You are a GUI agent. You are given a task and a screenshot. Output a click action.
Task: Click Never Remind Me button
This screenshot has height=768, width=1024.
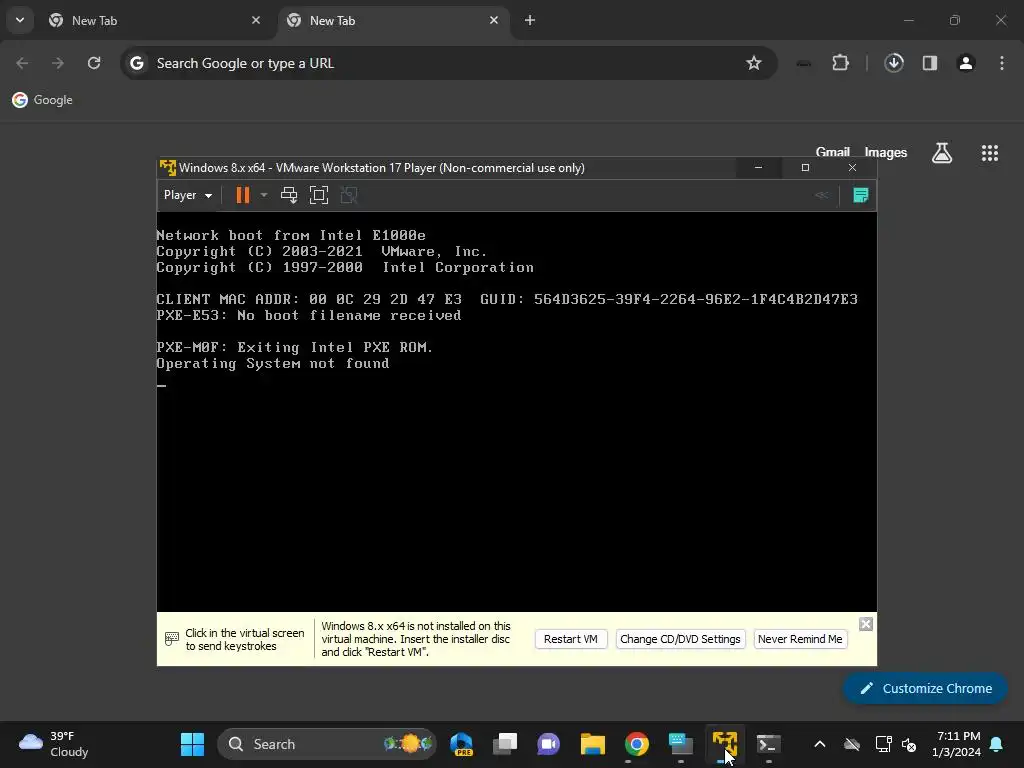[800, 639]
